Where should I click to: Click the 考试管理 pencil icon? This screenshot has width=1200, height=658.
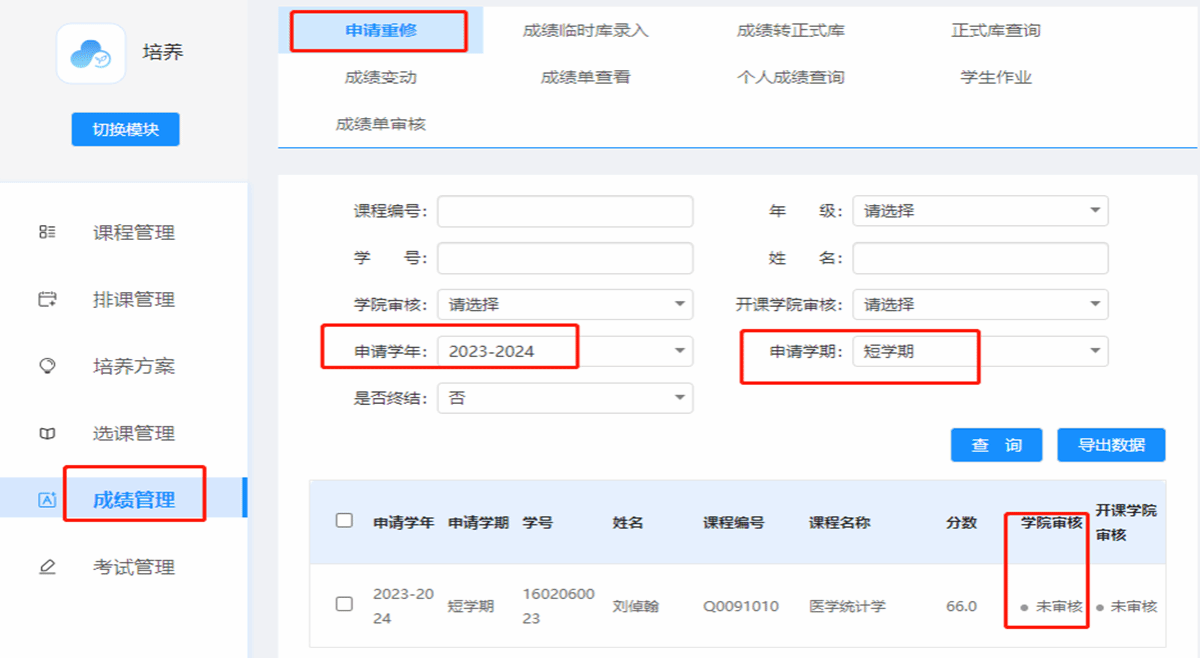click(47, 567)
